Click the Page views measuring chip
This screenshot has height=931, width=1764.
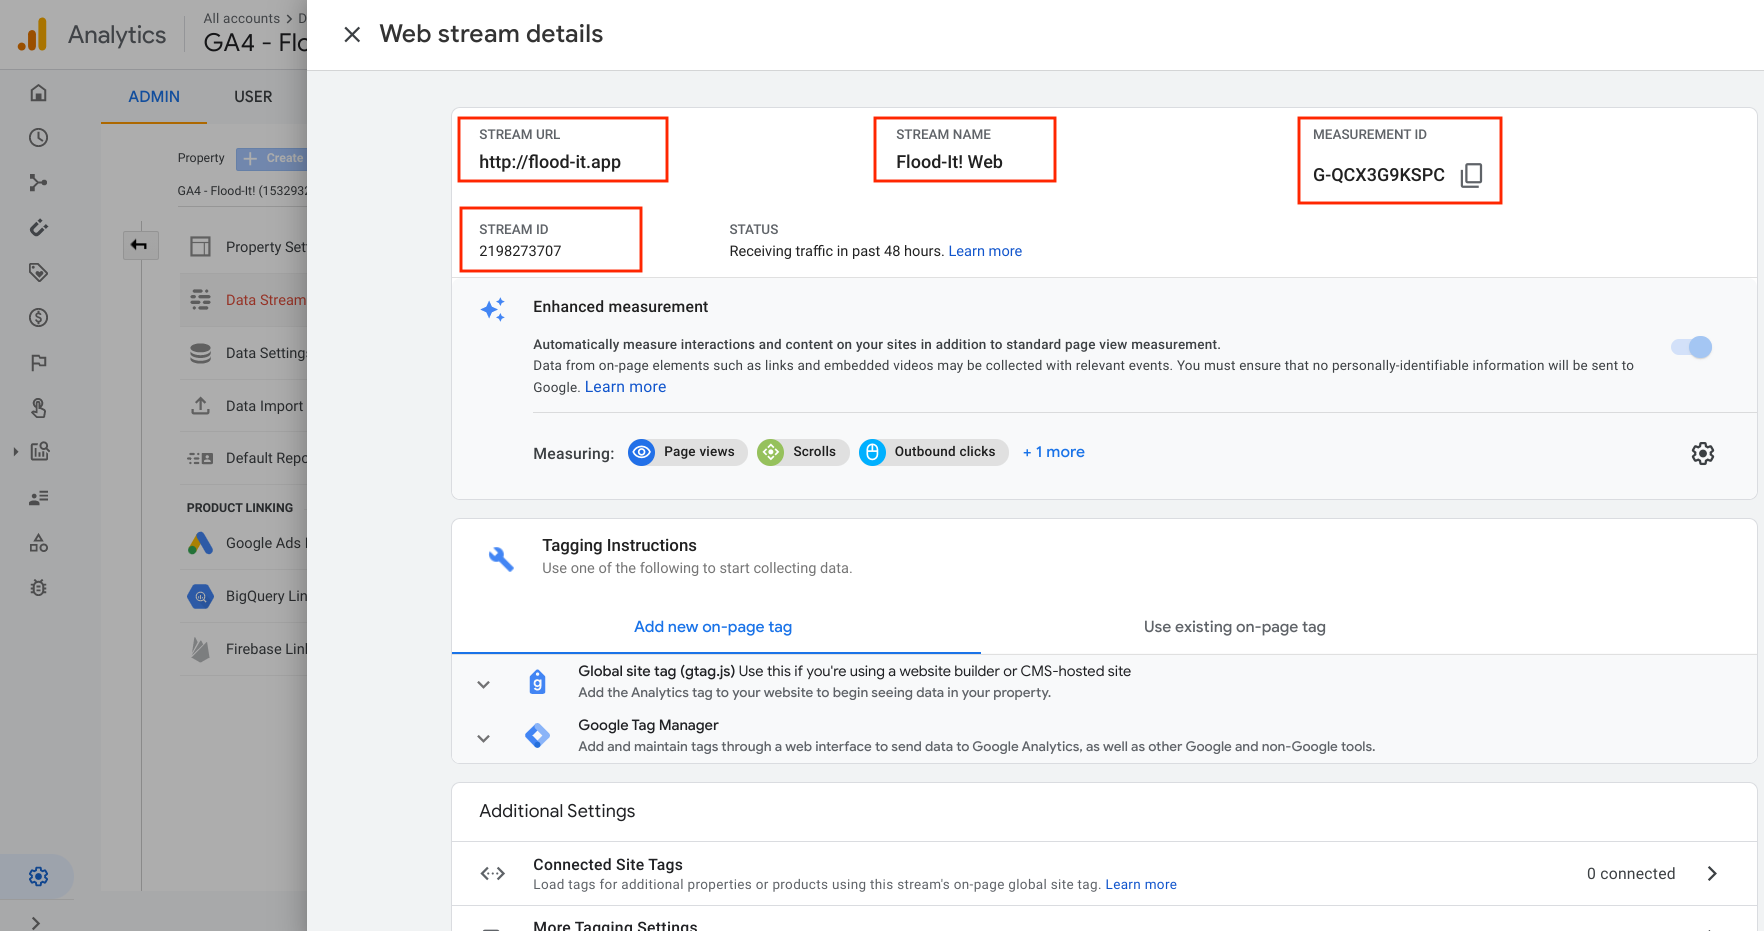687,452
